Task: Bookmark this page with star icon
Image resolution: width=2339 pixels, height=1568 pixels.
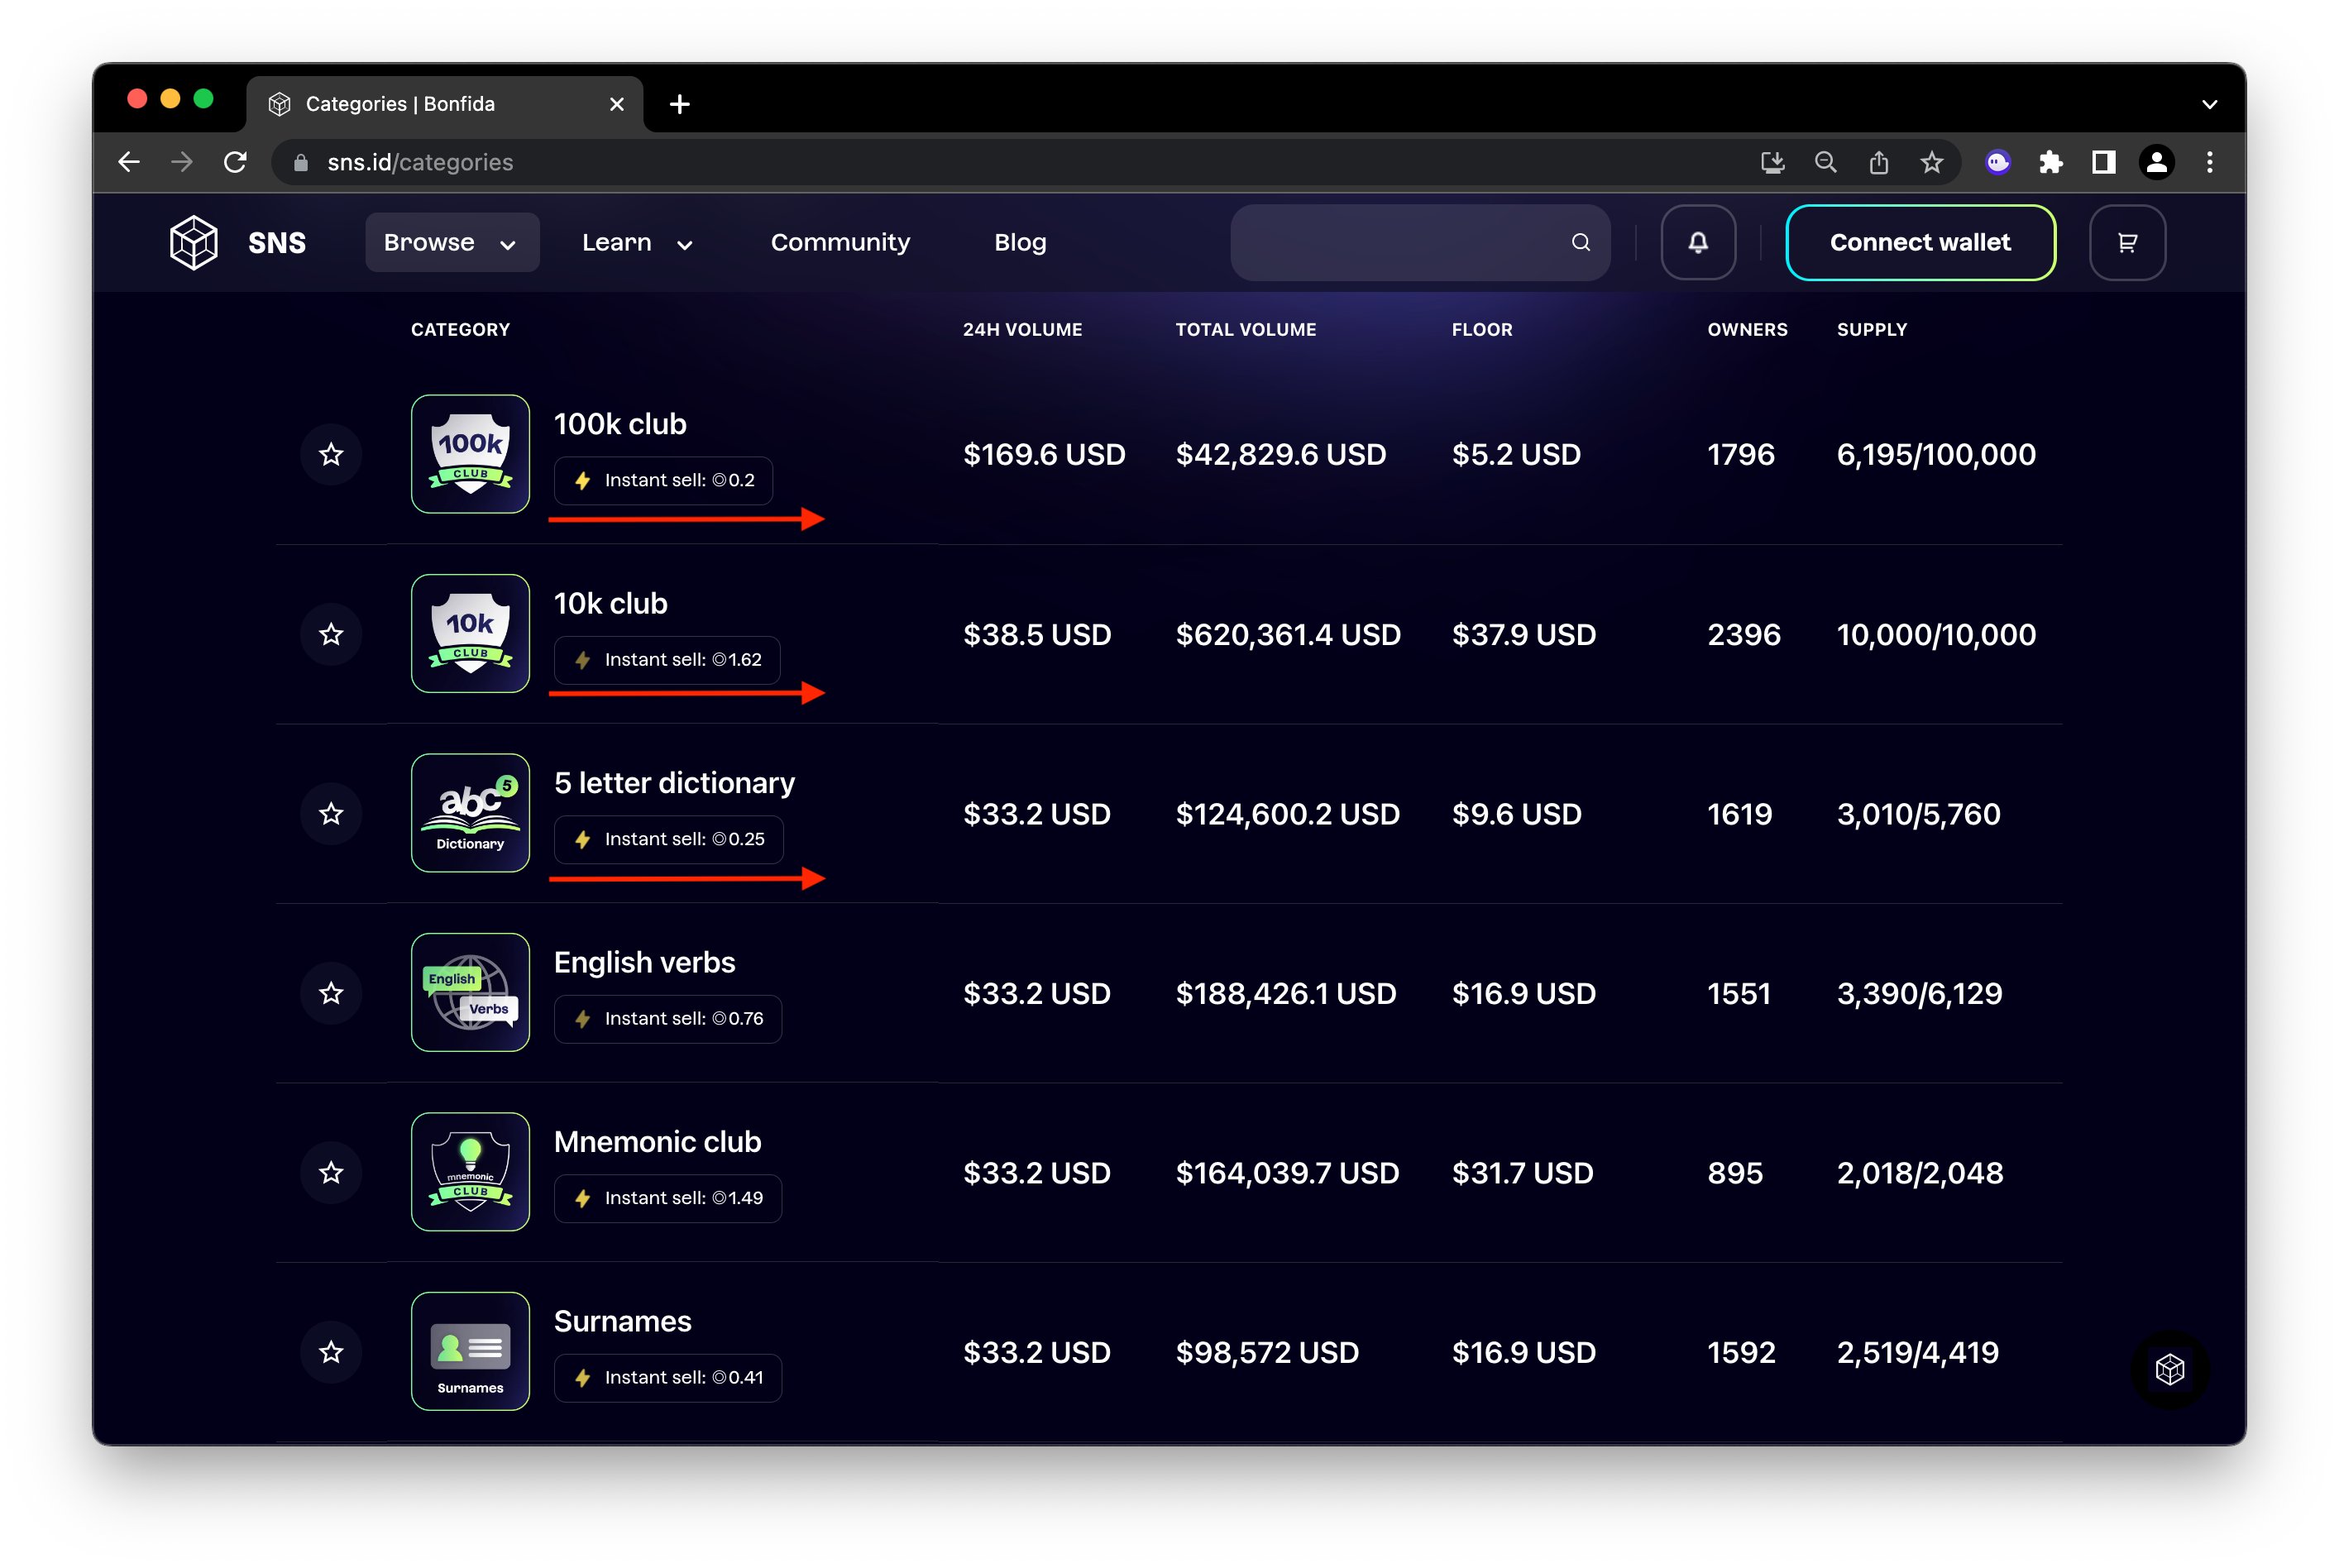Action: coord(1931,162)
